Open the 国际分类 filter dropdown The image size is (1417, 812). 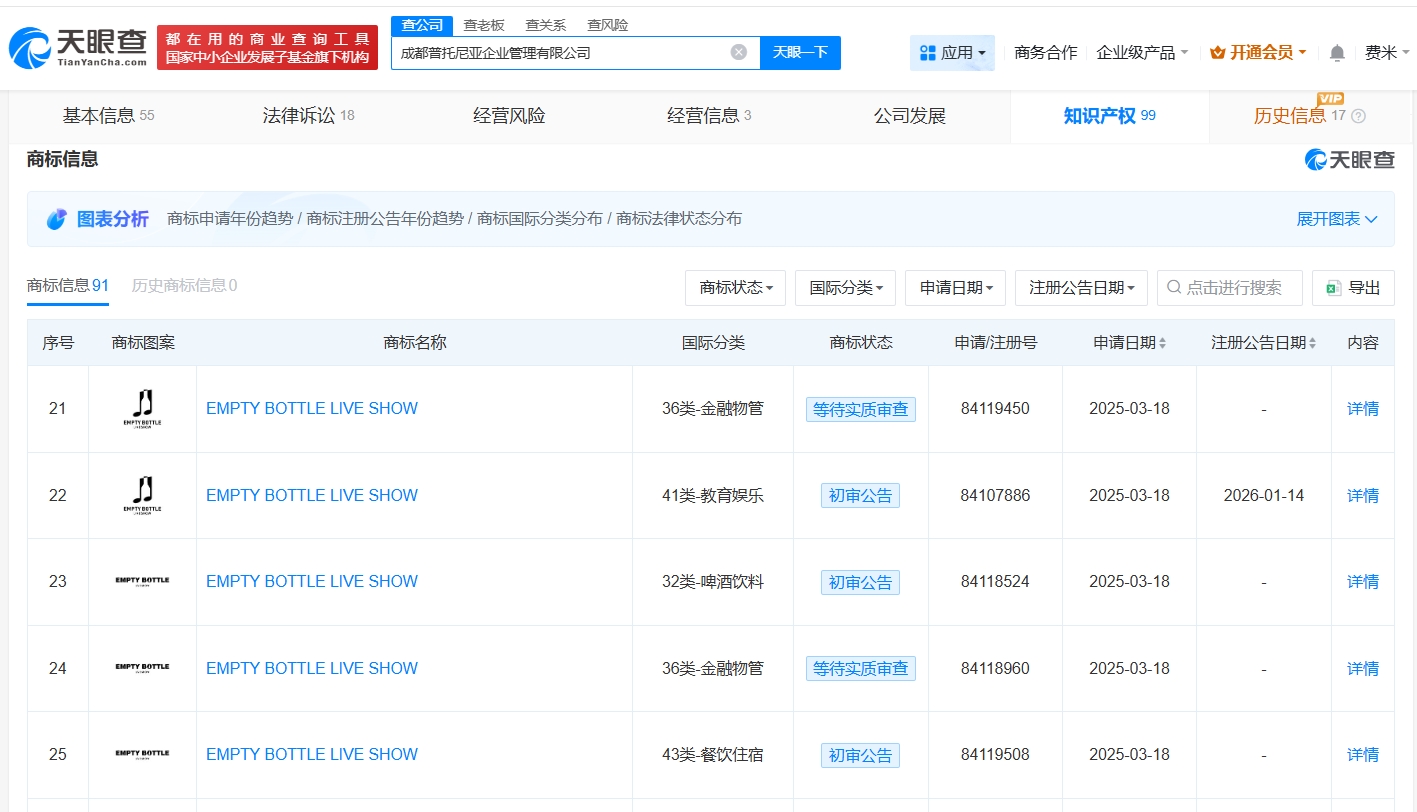click(845, 288)
